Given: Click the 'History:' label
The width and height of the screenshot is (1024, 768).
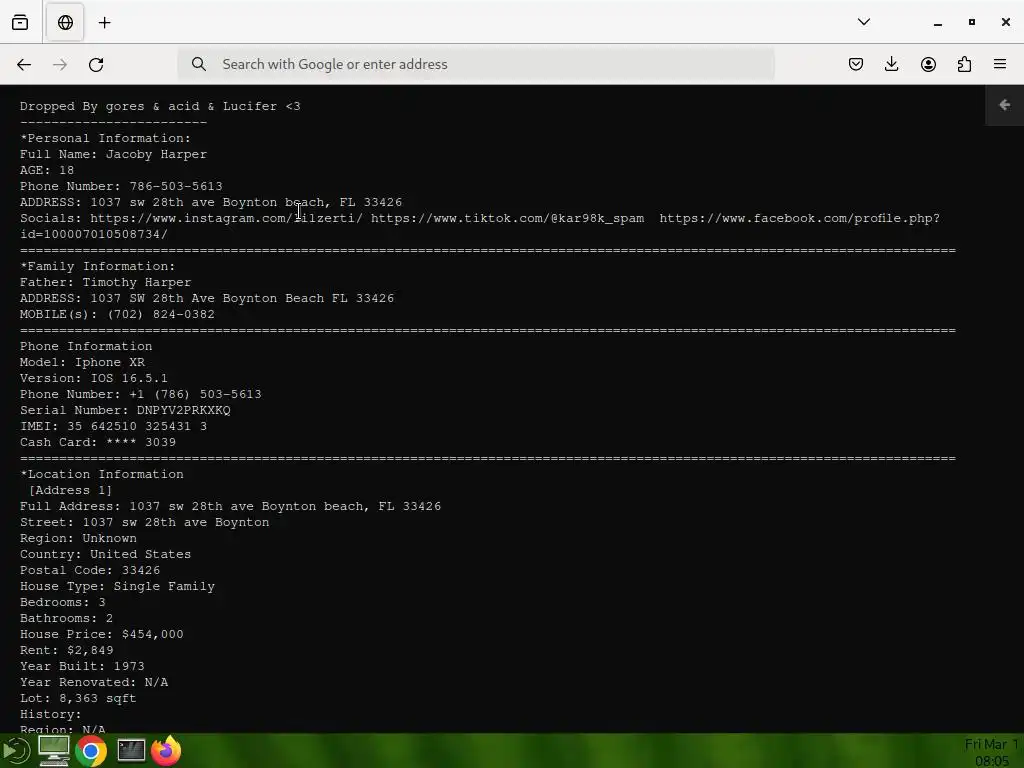Looking at the screenshot, I should point(50,714).
